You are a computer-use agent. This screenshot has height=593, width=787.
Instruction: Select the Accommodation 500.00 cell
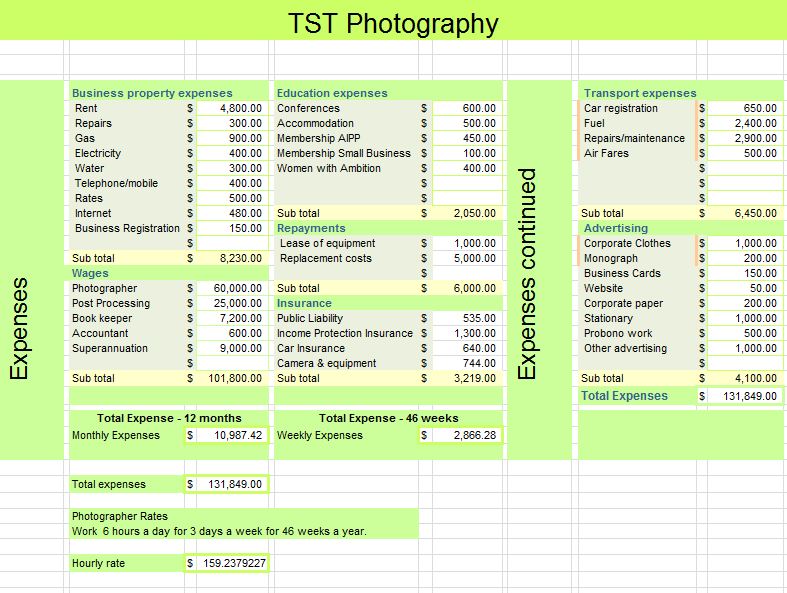coord(467,123)
